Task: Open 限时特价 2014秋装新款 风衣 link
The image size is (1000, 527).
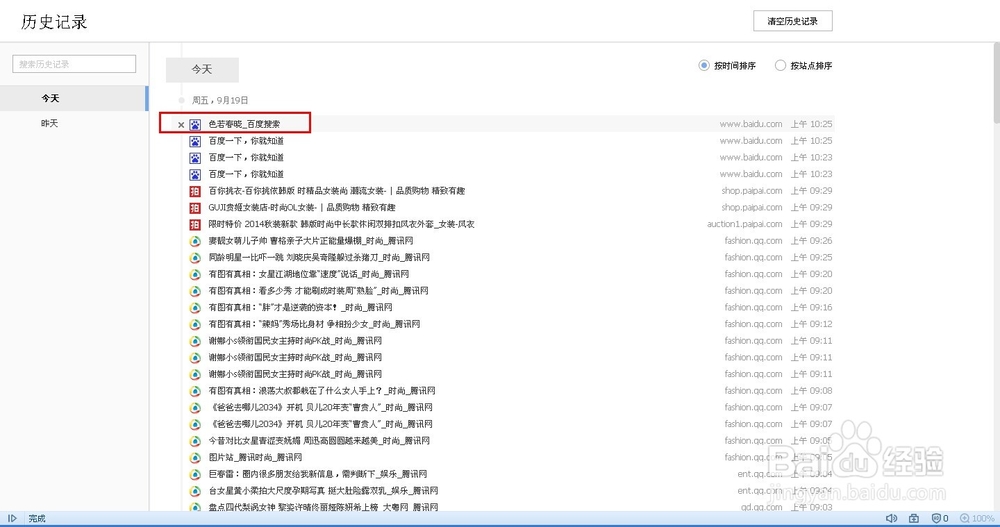Action: tap(341, 225)
